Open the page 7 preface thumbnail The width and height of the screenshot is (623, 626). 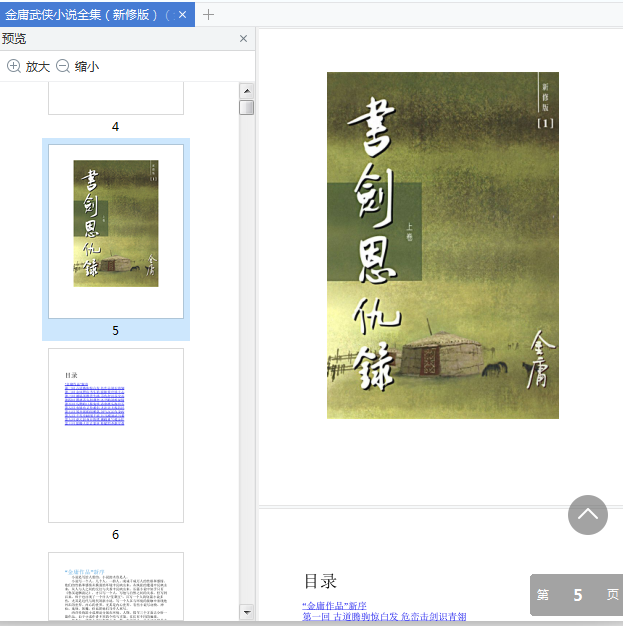point(116,586)
